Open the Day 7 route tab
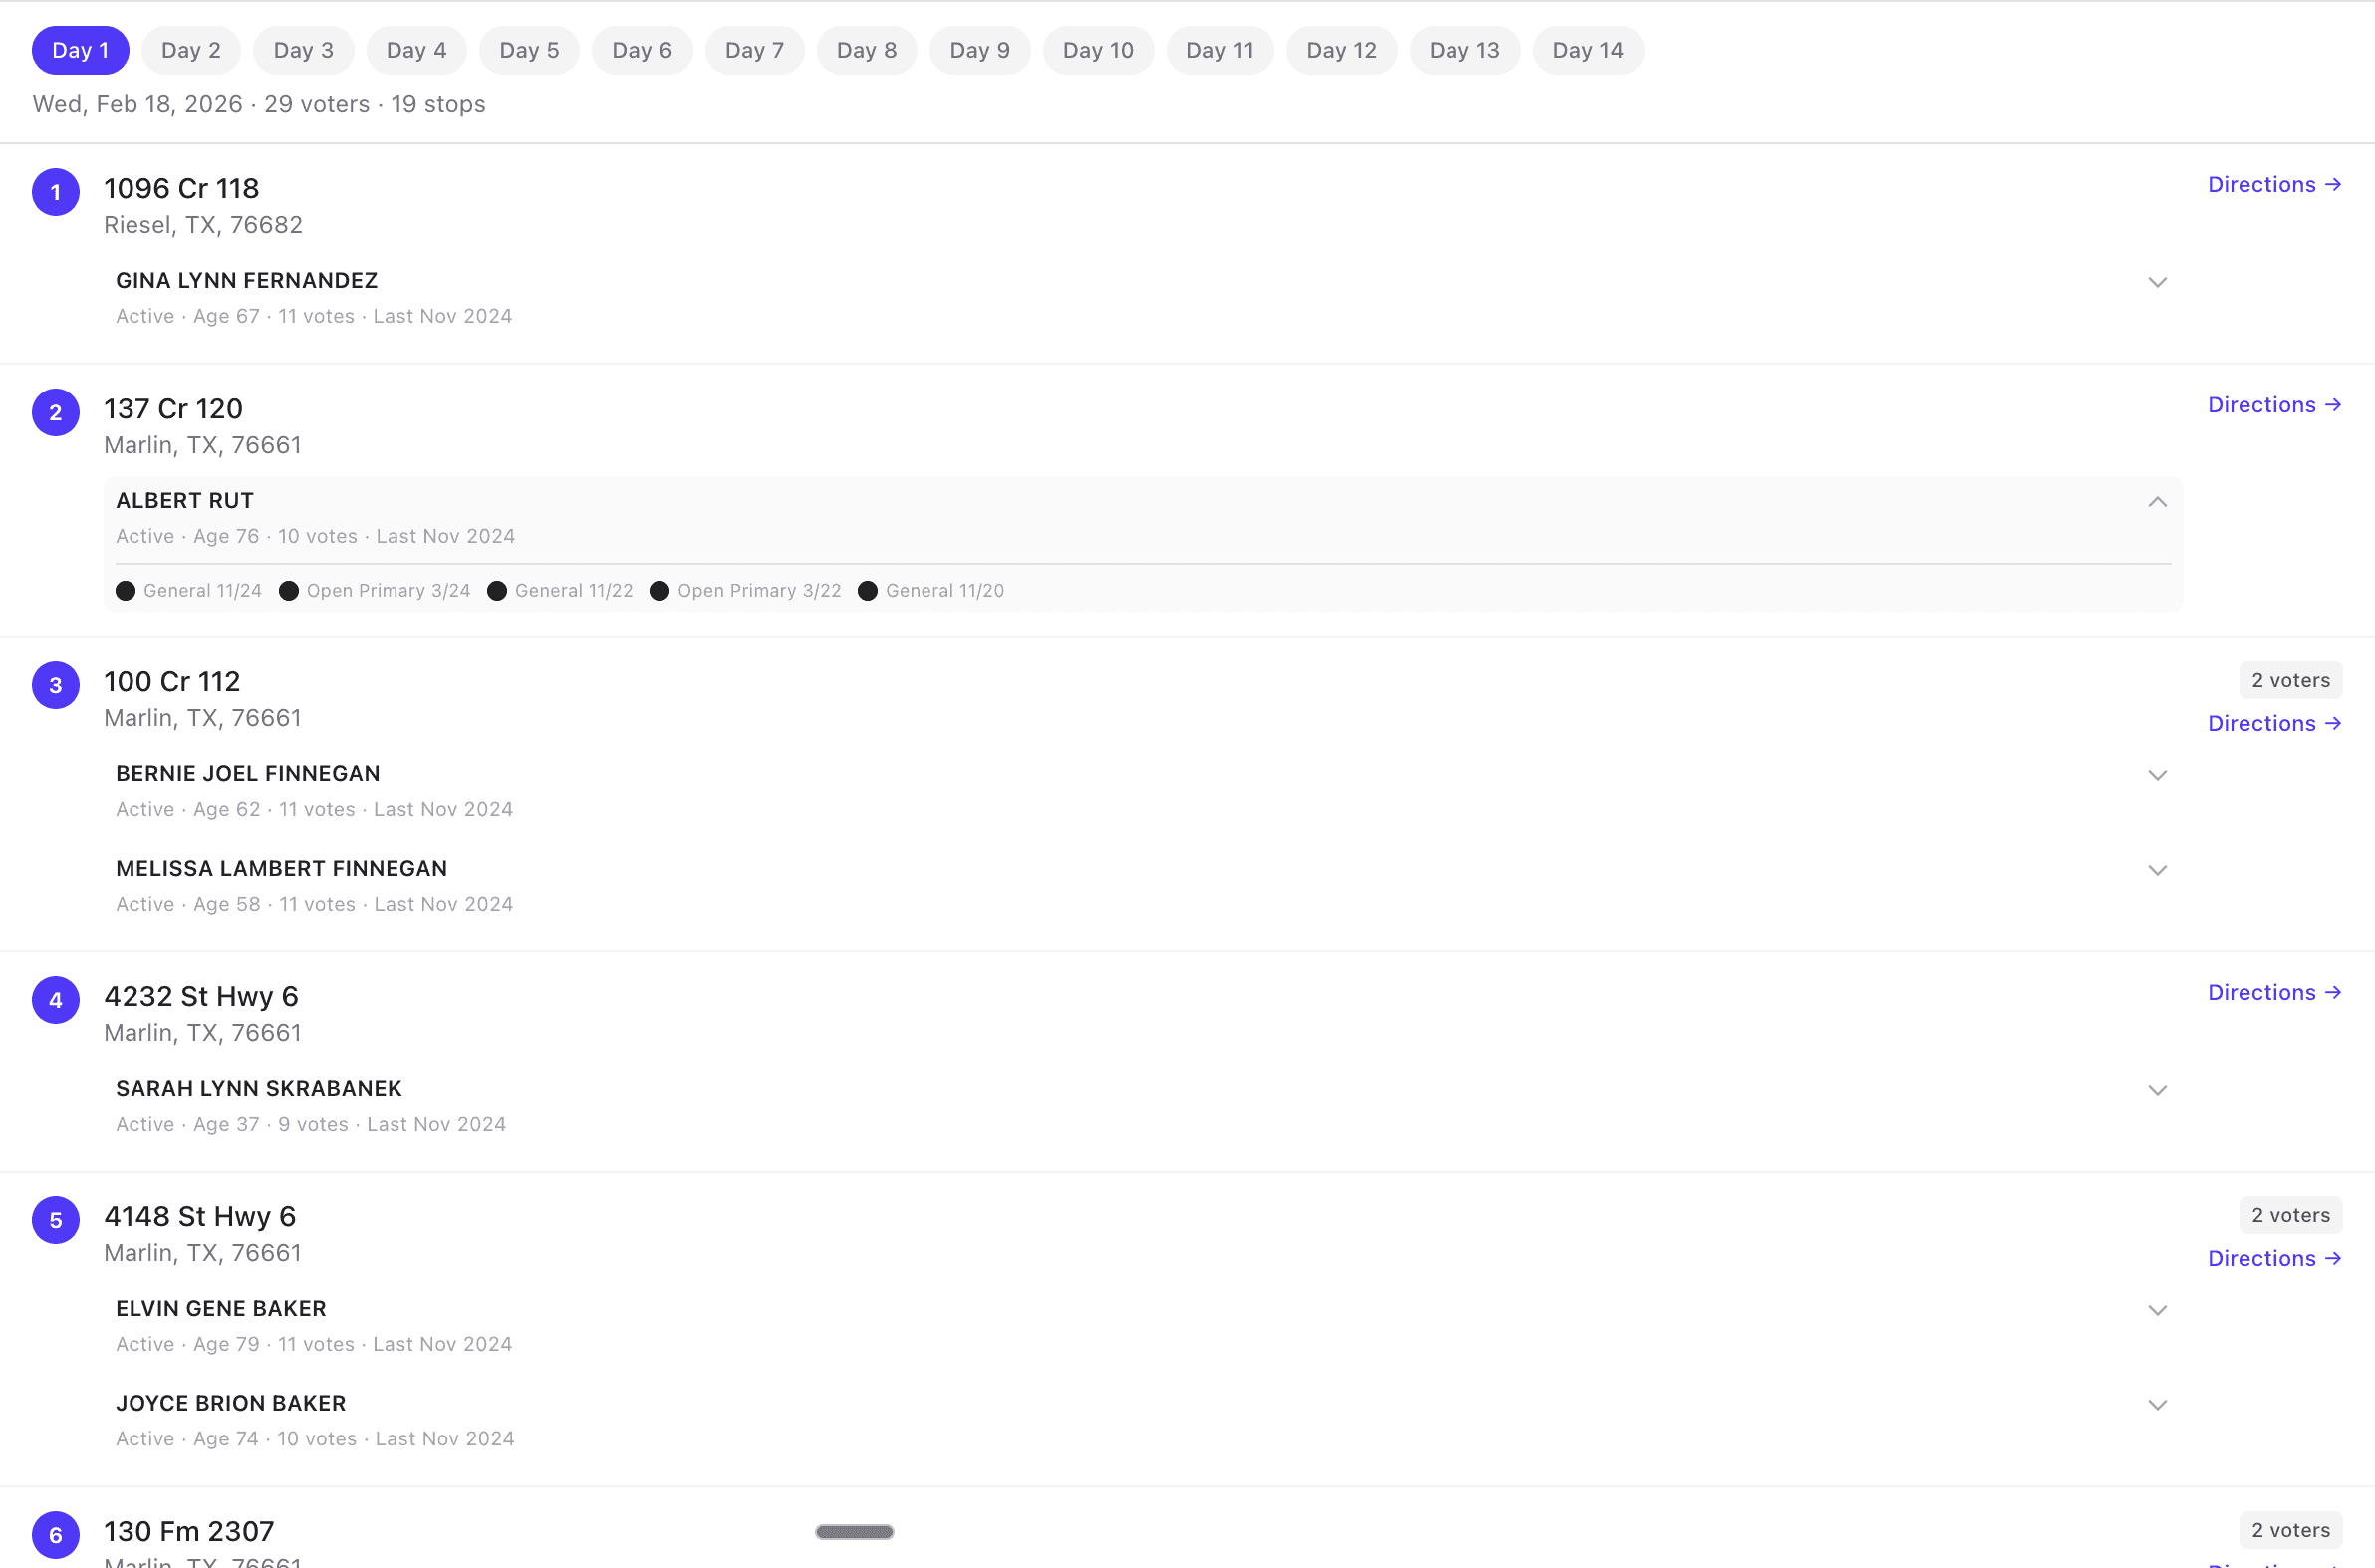2375x1568 pixels. pos(754,50)
